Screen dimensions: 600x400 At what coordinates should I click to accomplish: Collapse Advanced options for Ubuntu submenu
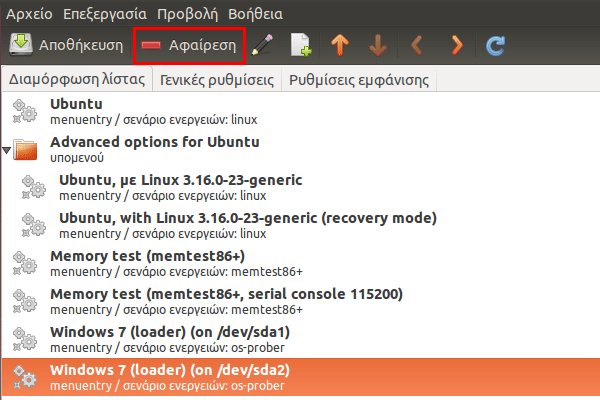point(7,150)
